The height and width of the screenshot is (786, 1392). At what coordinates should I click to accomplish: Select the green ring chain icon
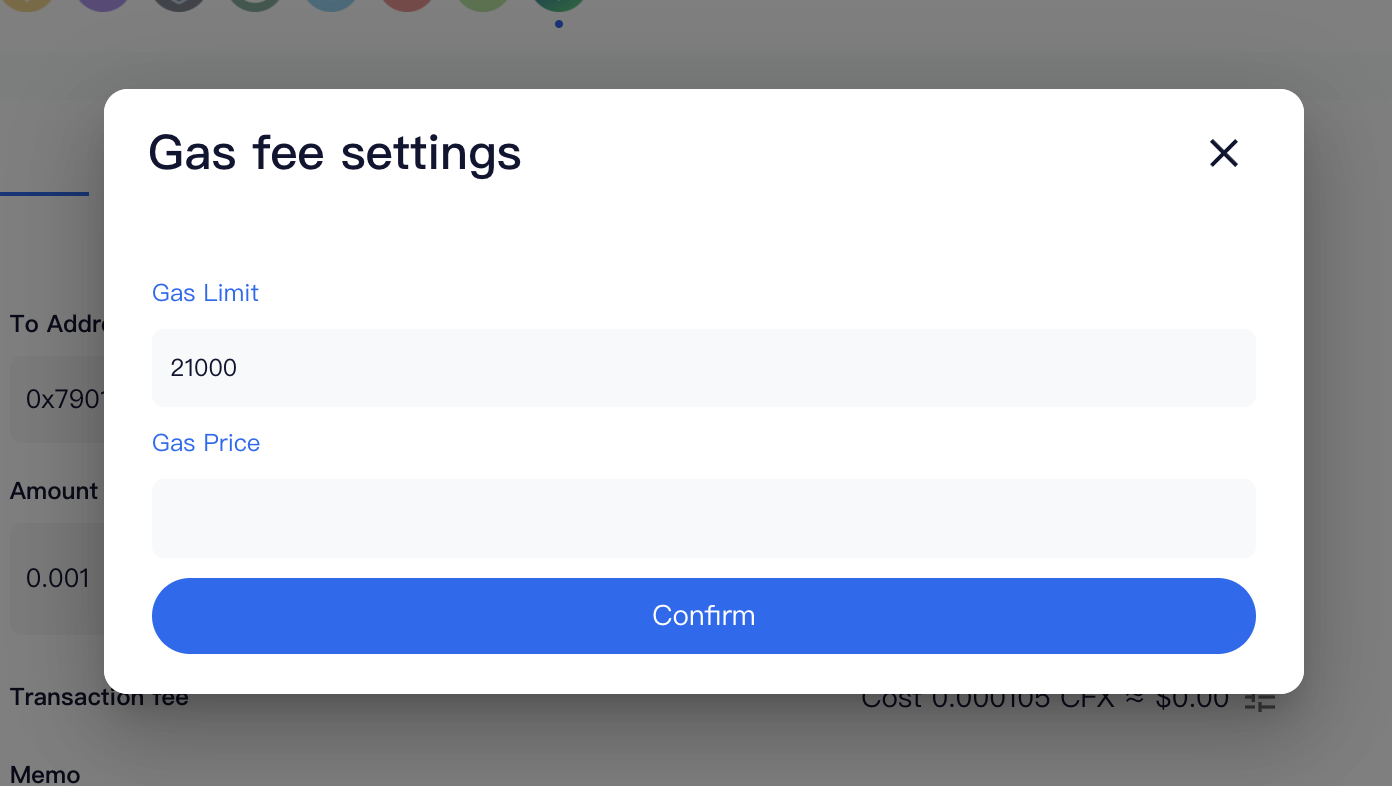[255, 3]
